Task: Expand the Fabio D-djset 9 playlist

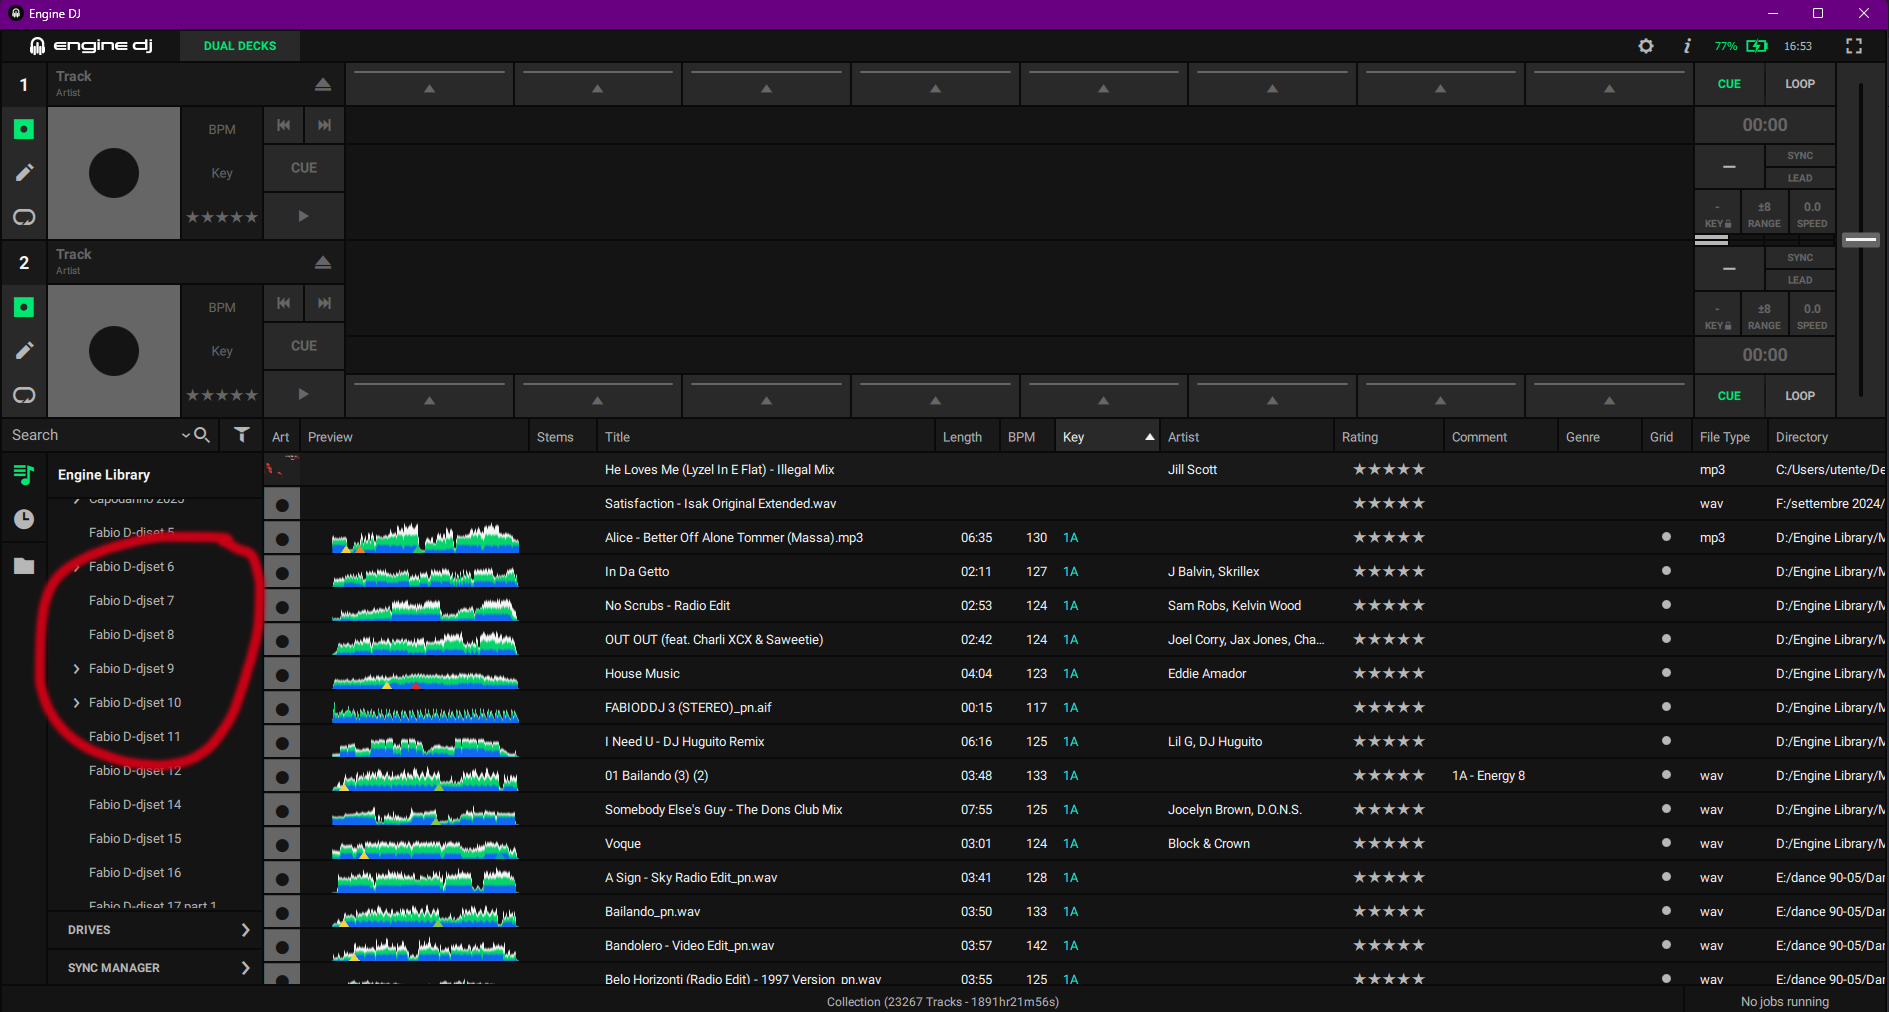Action: pyautogui.click(x=76, y=668)
